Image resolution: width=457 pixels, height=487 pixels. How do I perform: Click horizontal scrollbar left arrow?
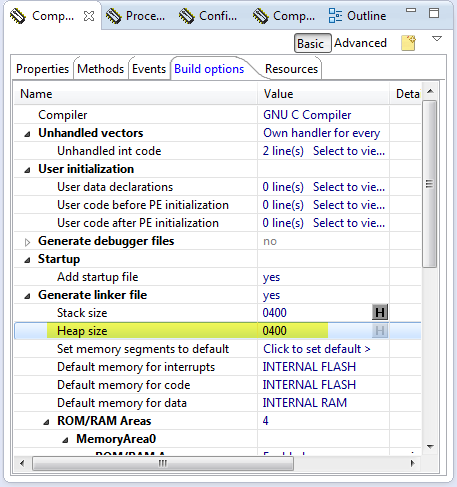(22, 463)
